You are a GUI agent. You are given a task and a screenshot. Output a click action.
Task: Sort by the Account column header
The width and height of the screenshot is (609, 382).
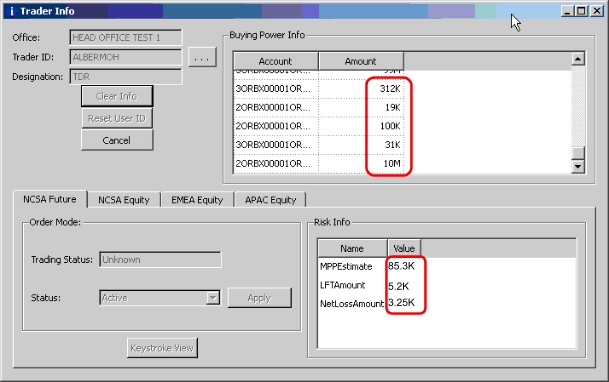(275, 61)
